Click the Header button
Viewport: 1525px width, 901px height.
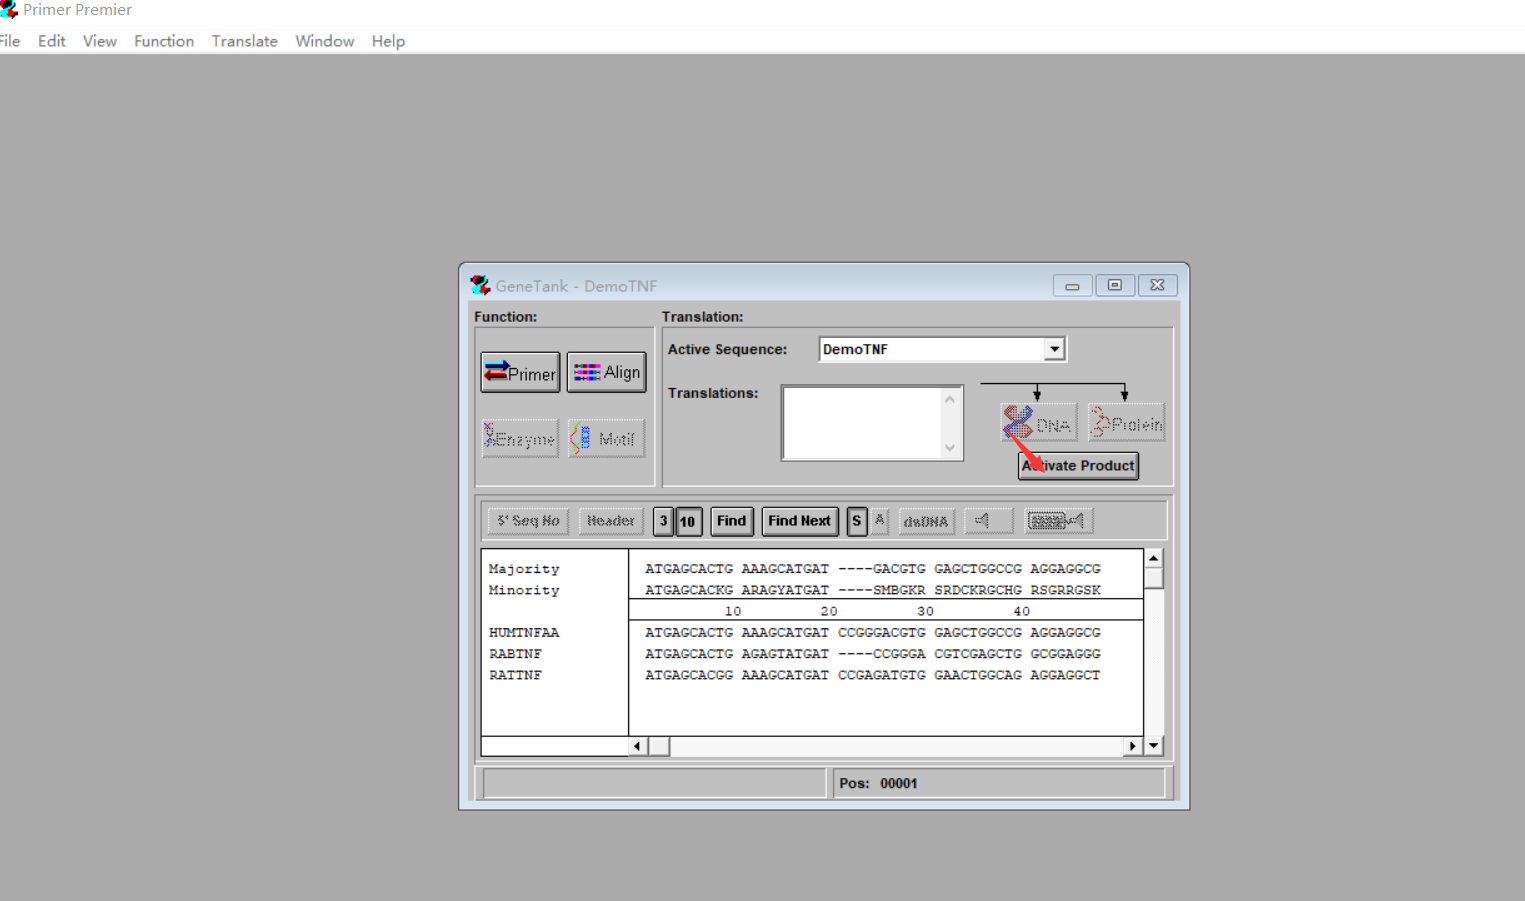[x=611, y=521]
